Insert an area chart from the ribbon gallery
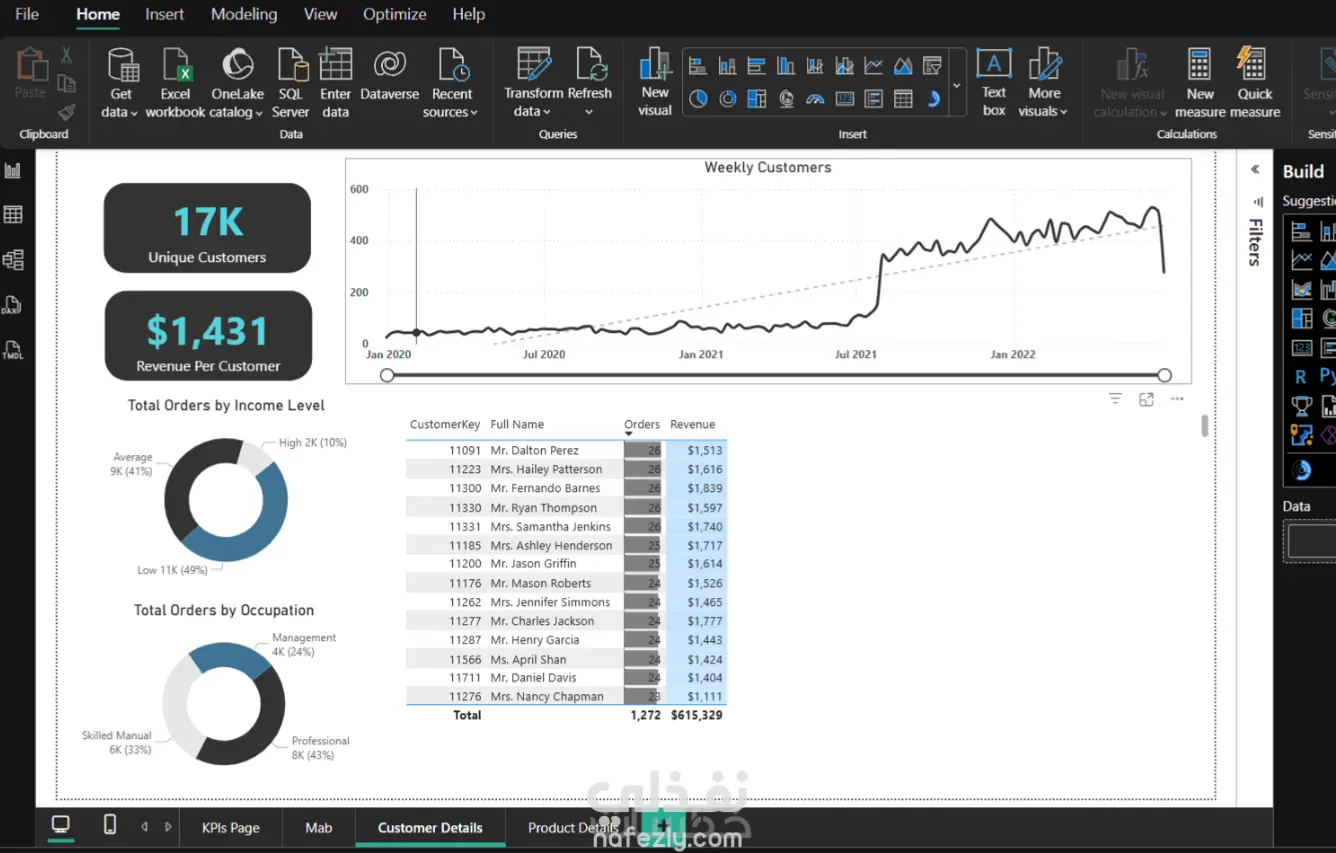The width and height of the screenshot is (1336, 853). pos(903,66)
